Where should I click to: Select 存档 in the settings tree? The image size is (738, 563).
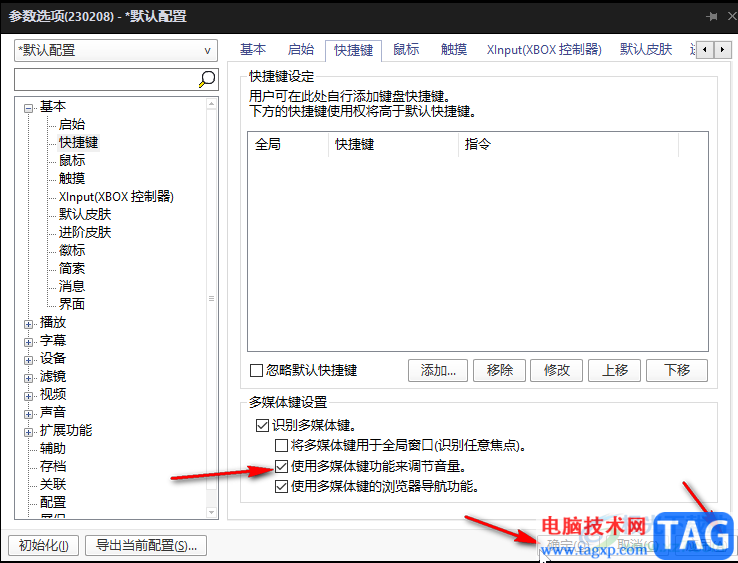(53, 466)
